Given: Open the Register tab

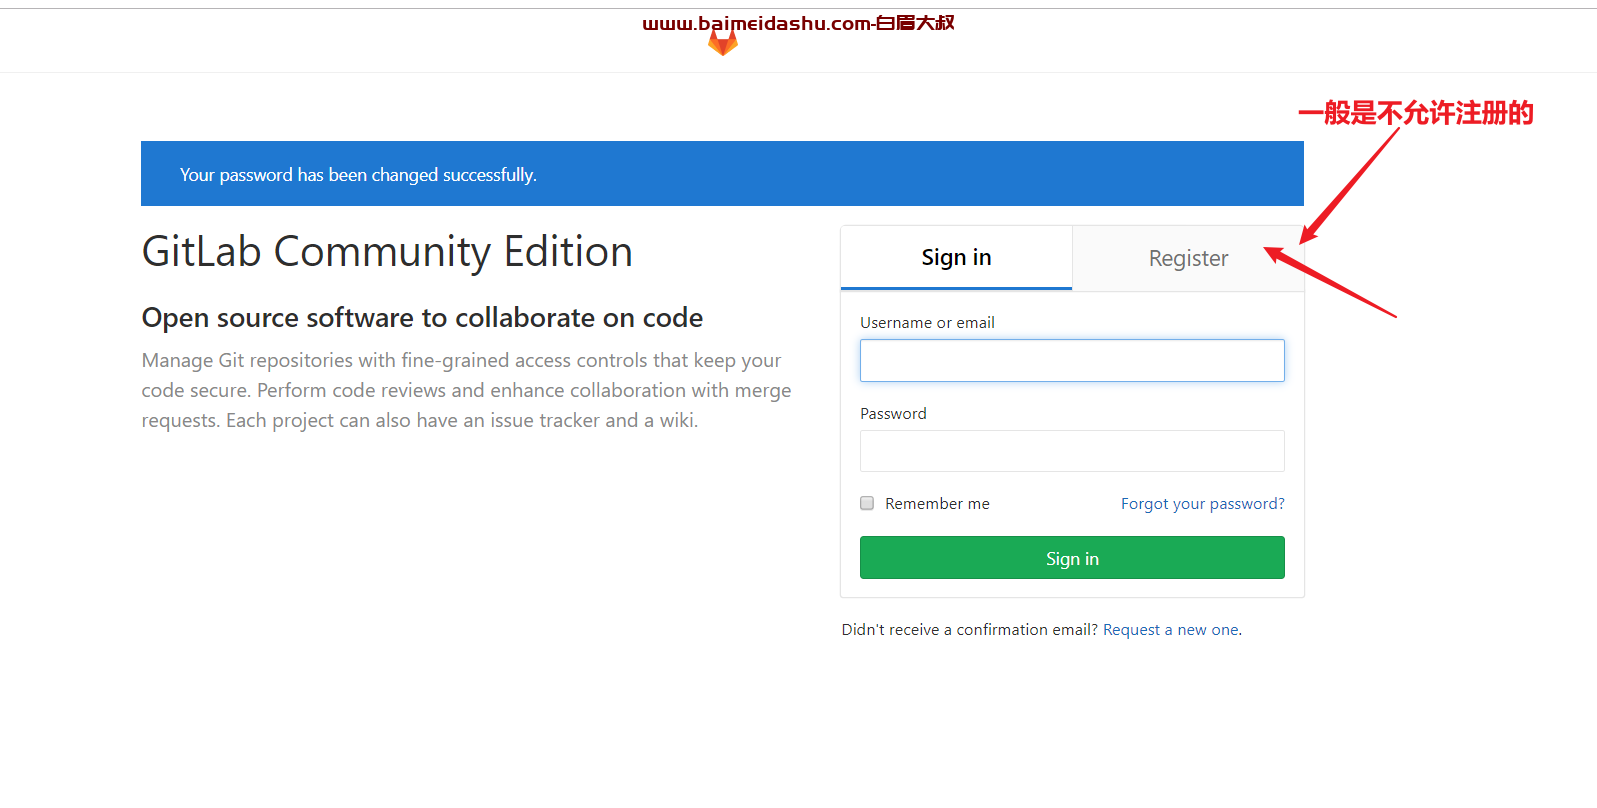Looking at the screenshot, I should point(1188,259).
